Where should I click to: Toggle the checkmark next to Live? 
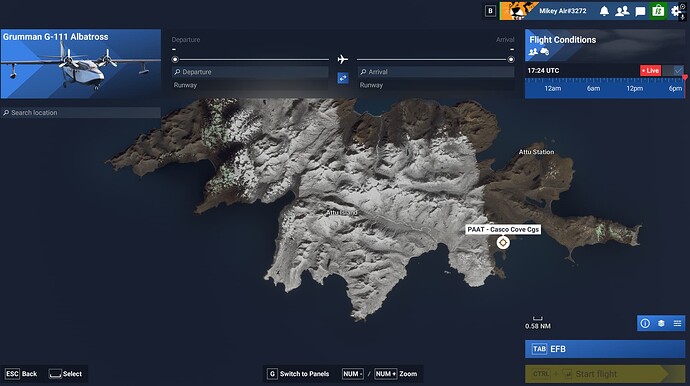click(678, 70)
